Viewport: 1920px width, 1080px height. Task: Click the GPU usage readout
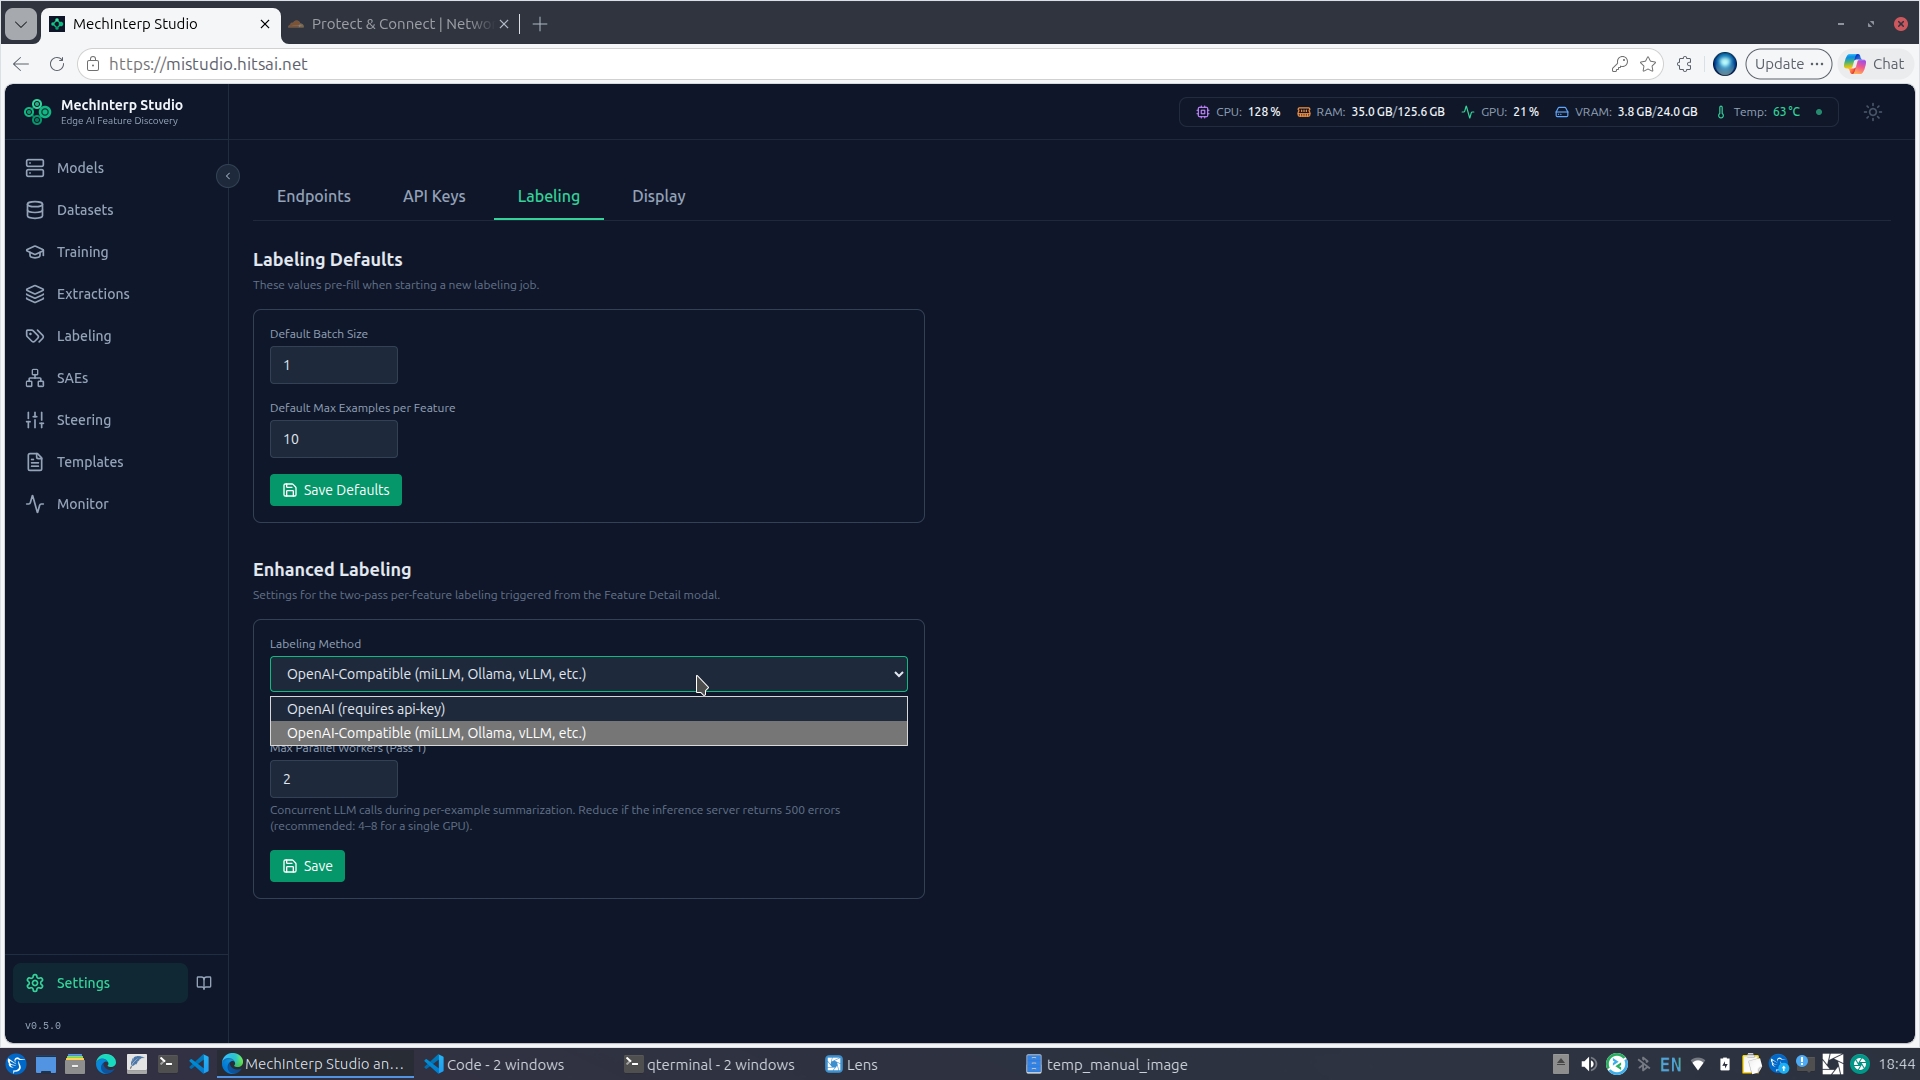point(1500,112)
